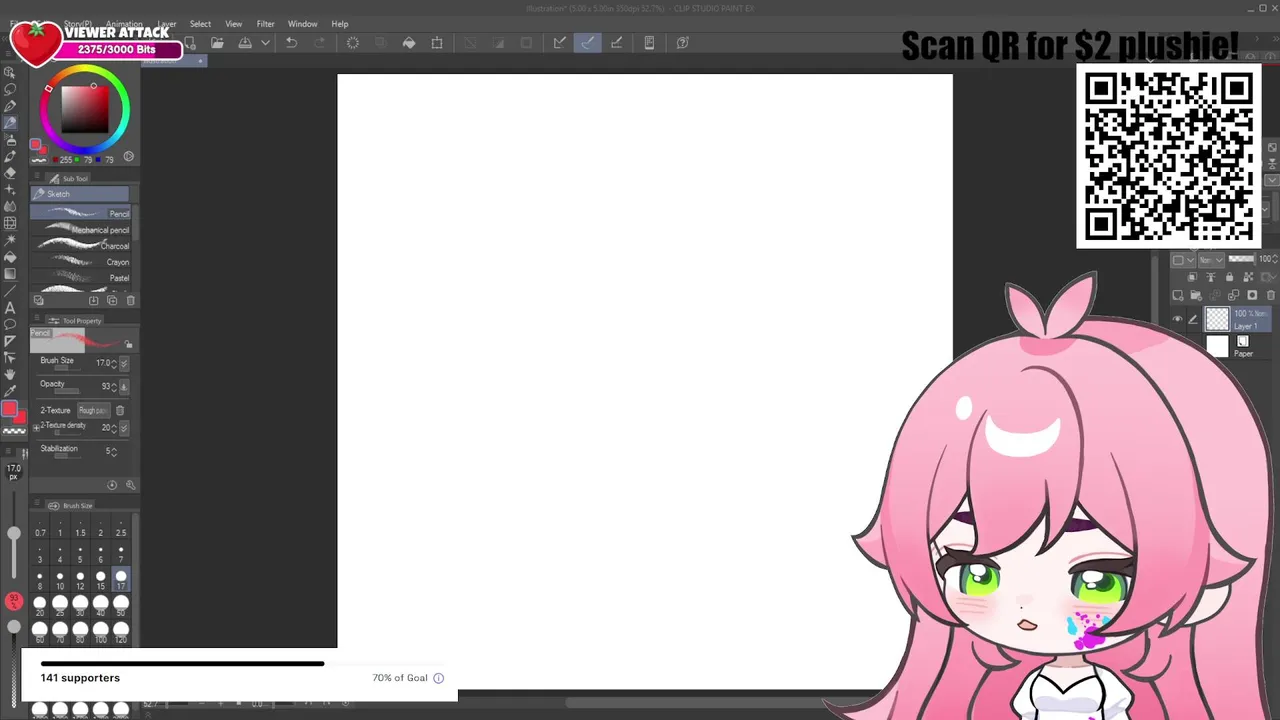Open sub tool detail wrench icon
1280x720 pixels.
130,485
